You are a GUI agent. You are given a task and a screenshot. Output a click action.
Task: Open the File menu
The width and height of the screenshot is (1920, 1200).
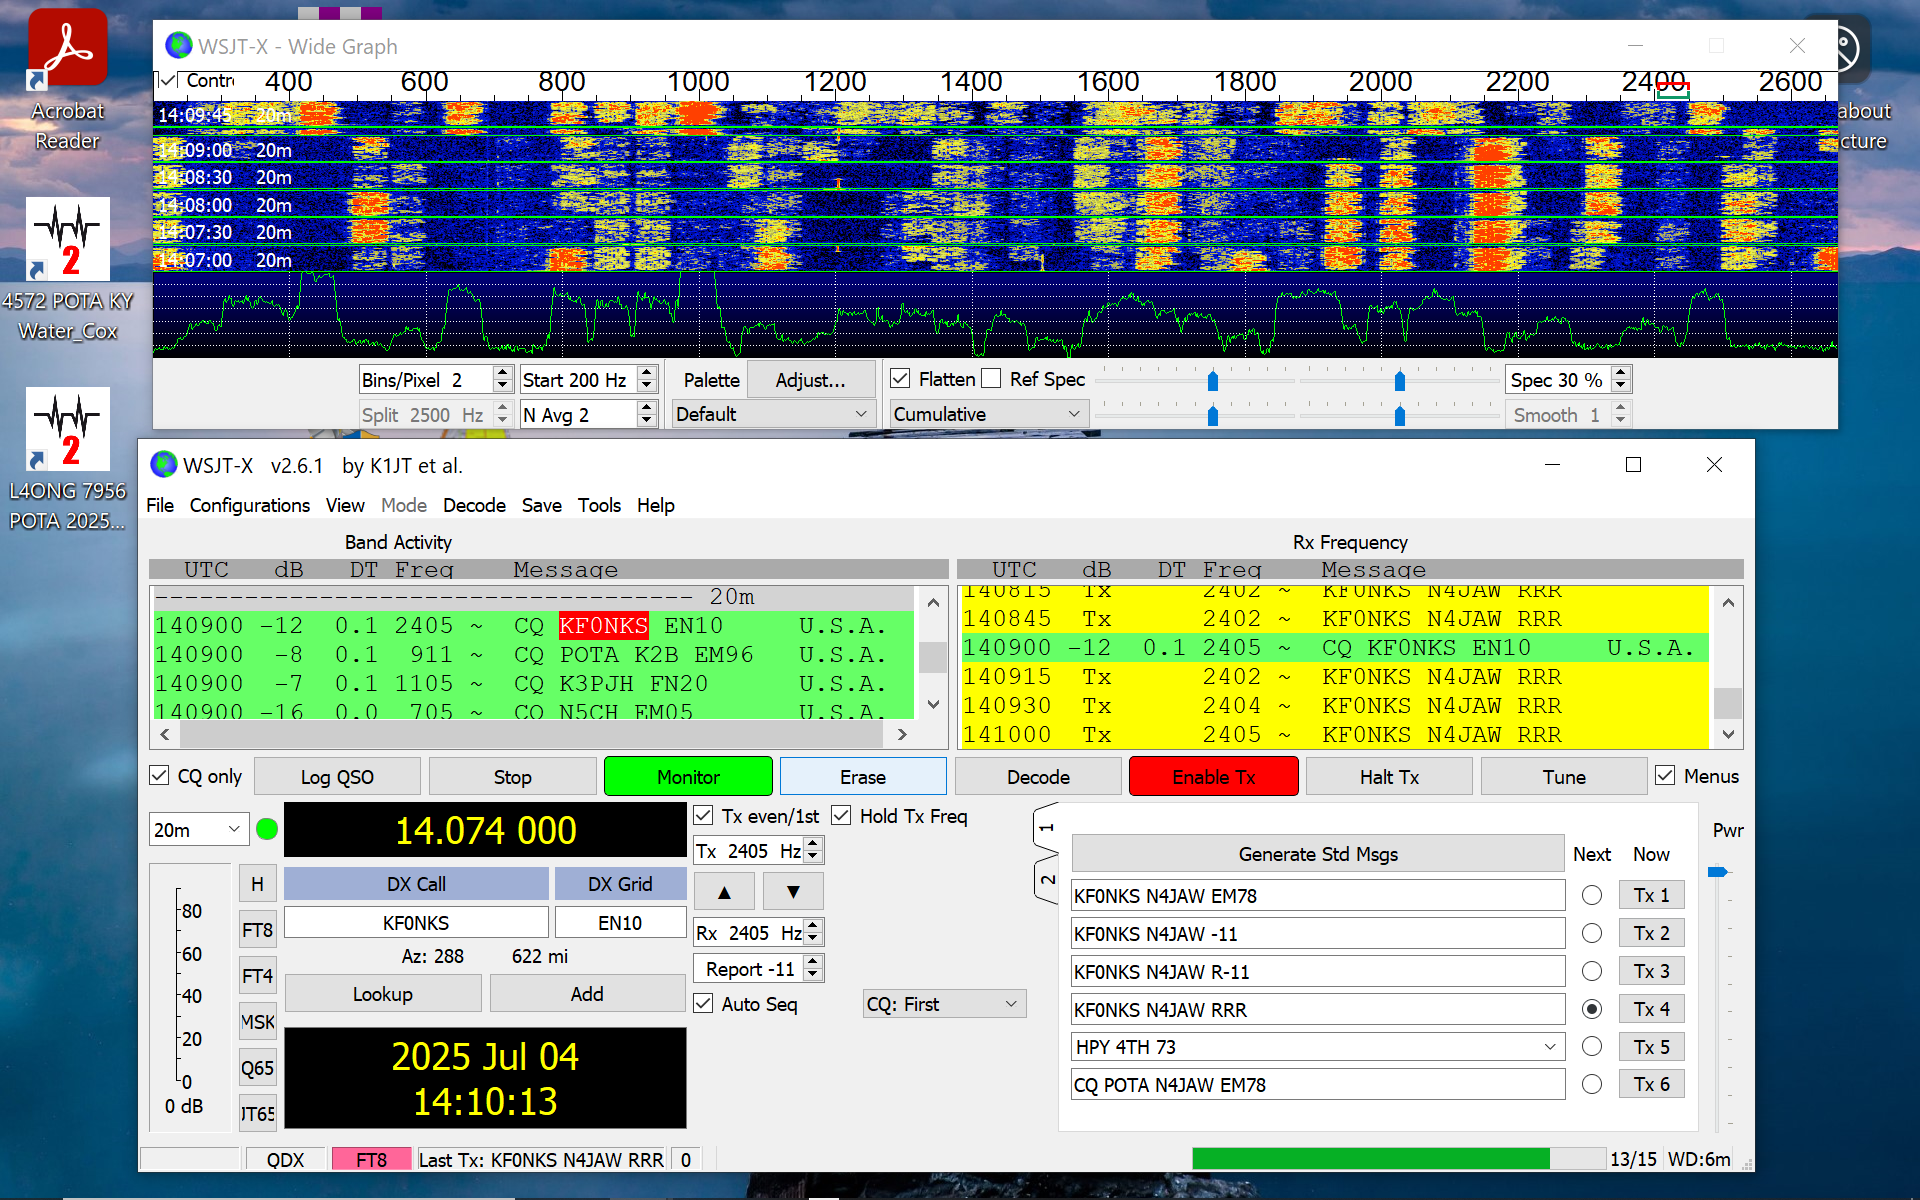click(x=160, y=505)
